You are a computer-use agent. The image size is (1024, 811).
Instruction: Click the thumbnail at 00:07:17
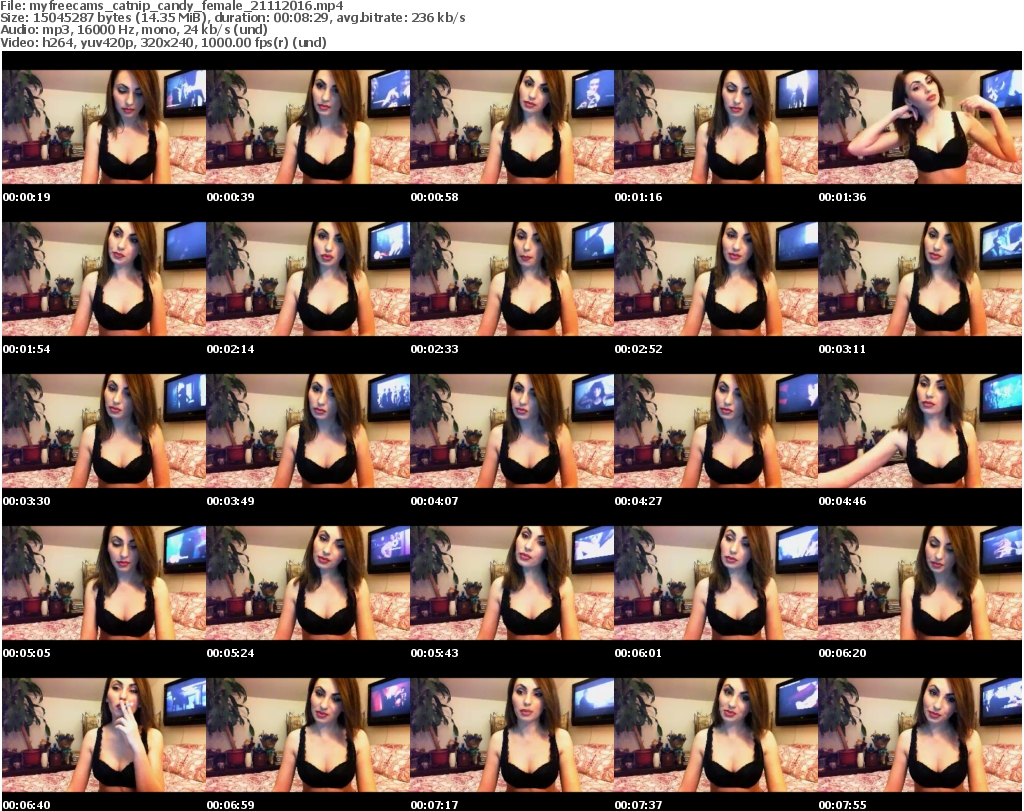click(512, 735)
